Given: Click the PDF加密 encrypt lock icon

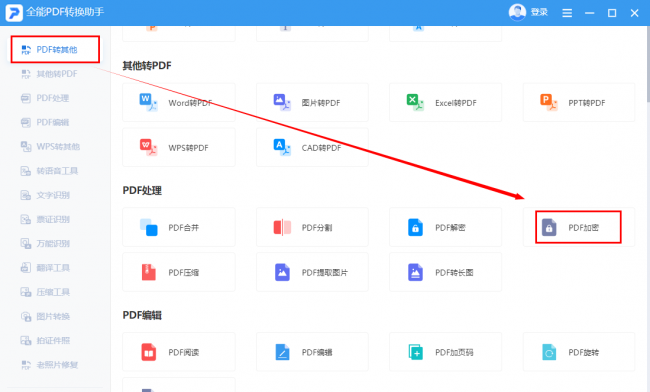Looking at the screenshot, I should point(549,227).
